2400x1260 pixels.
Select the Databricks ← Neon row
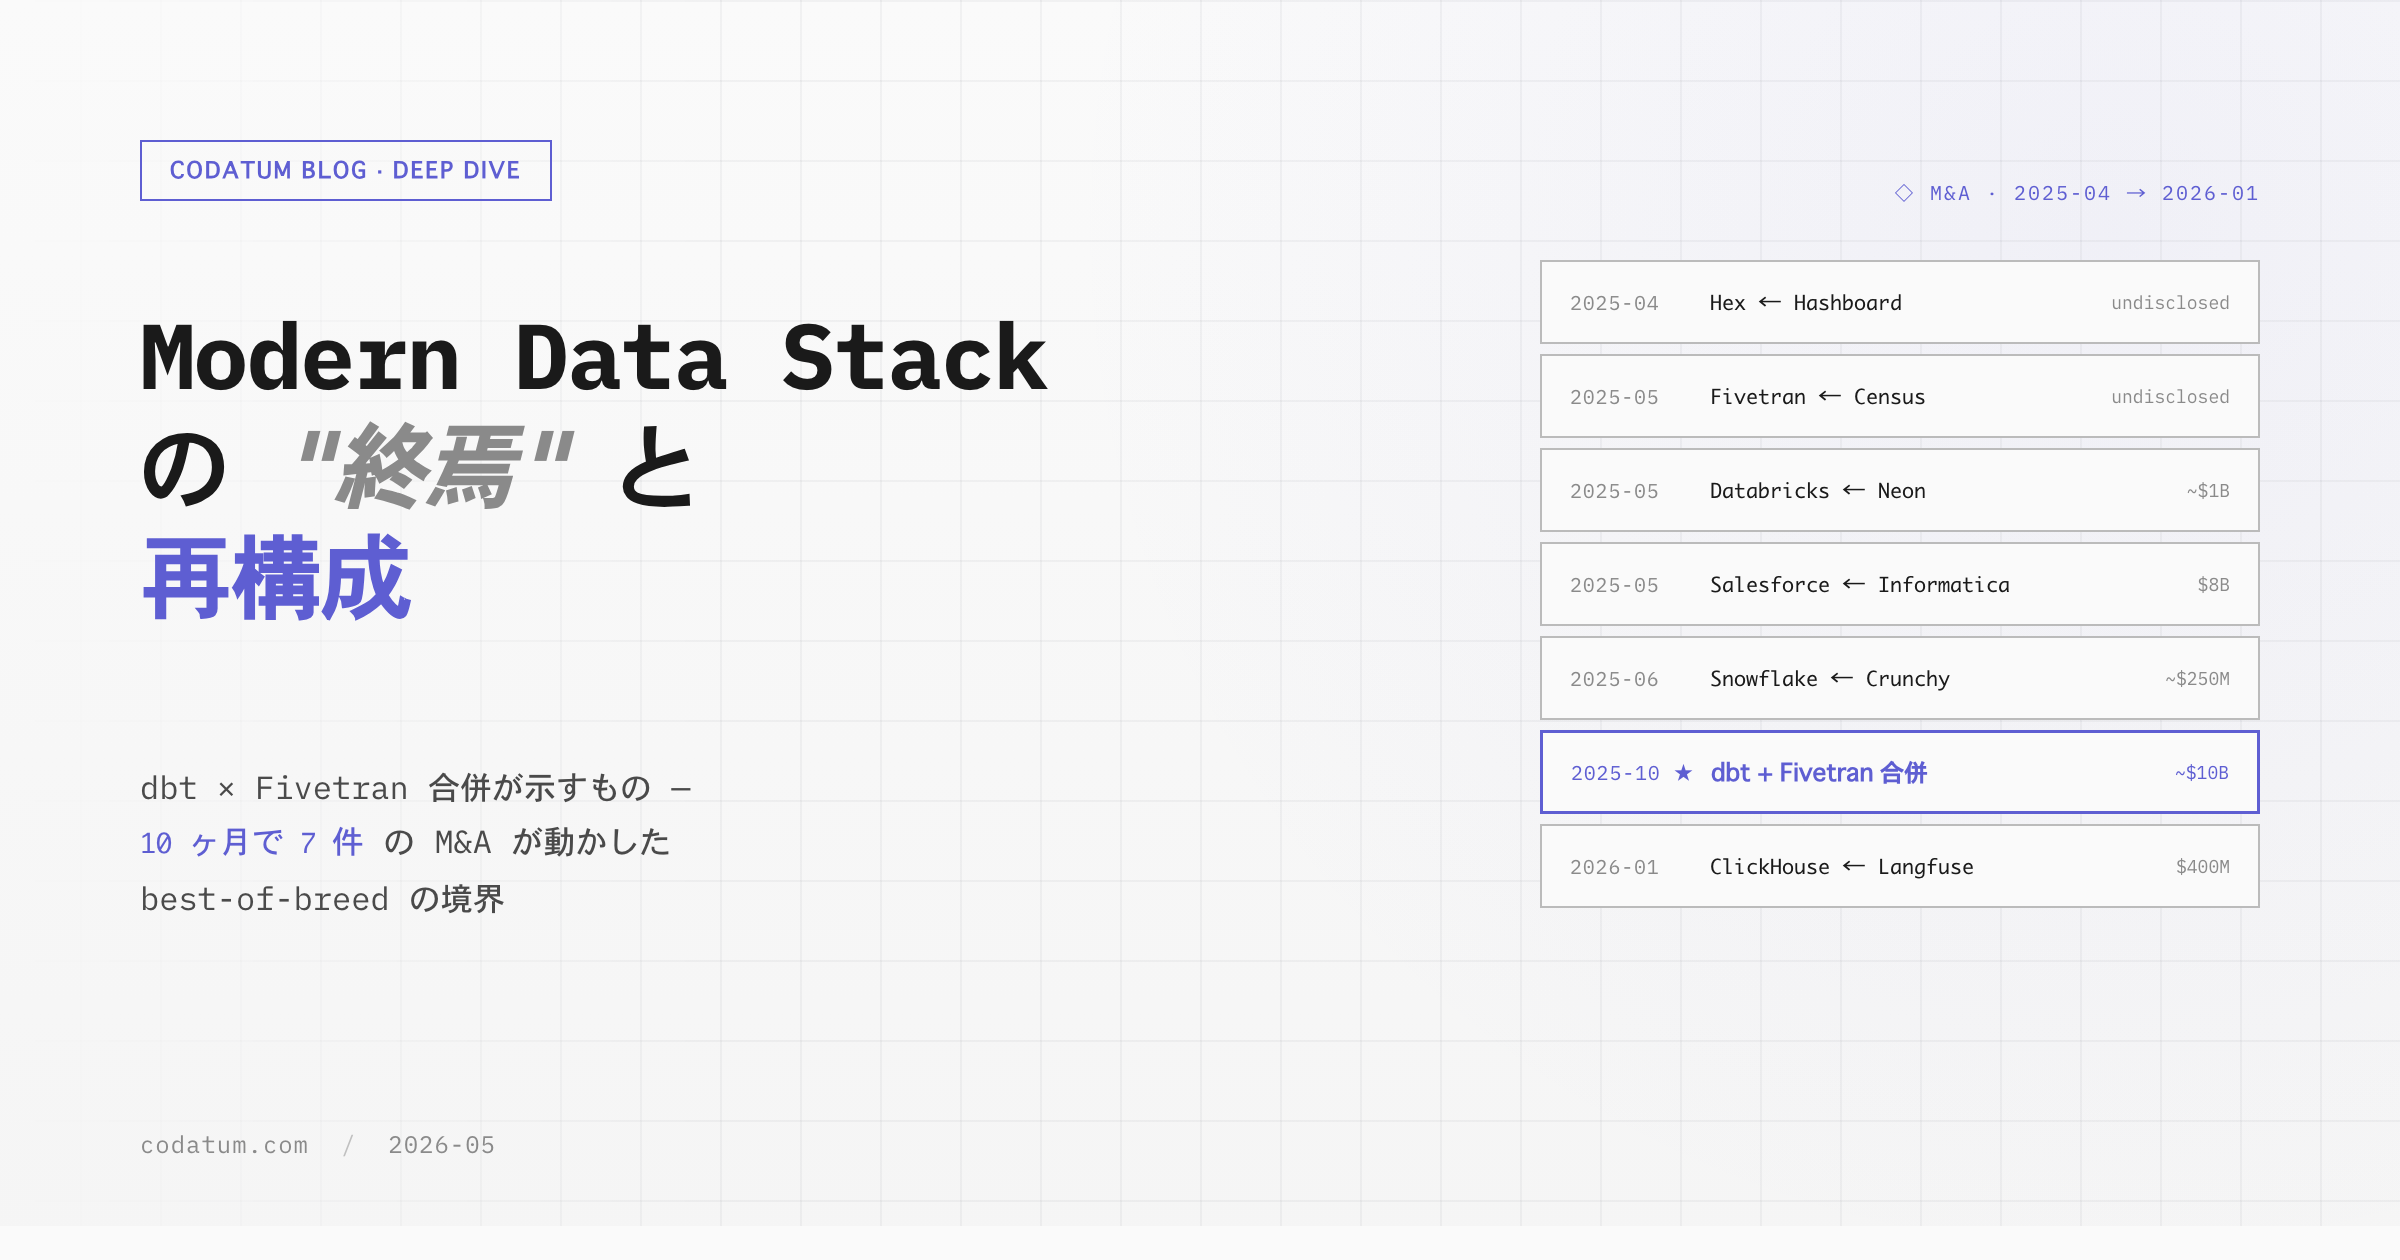pyautogui.click(x=1899, y=490)
